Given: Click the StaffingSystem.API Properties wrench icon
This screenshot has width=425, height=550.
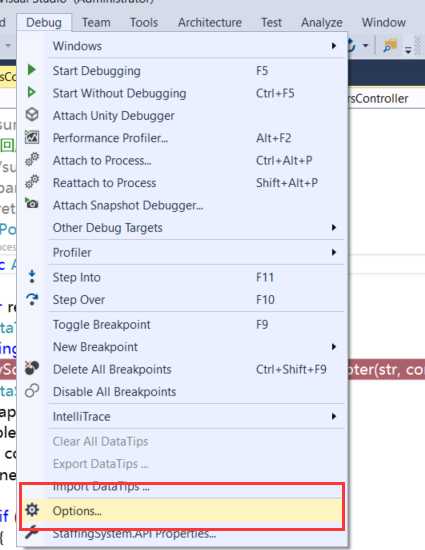Looking at the screenshot, I should pyautogui.click(x=32, y=532).
